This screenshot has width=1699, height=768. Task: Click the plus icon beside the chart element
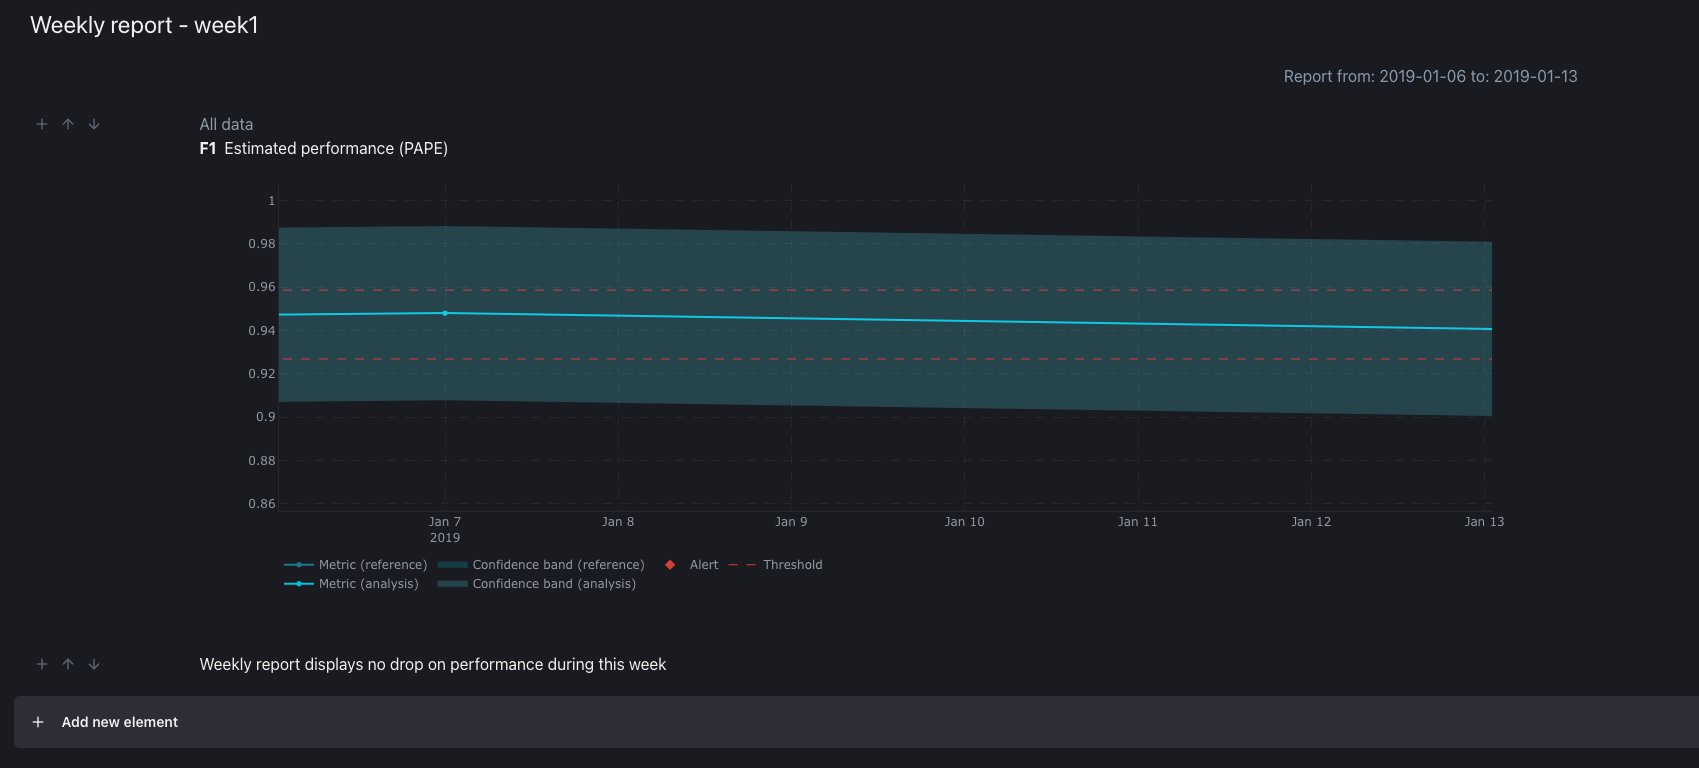click(x=42, y=124)
